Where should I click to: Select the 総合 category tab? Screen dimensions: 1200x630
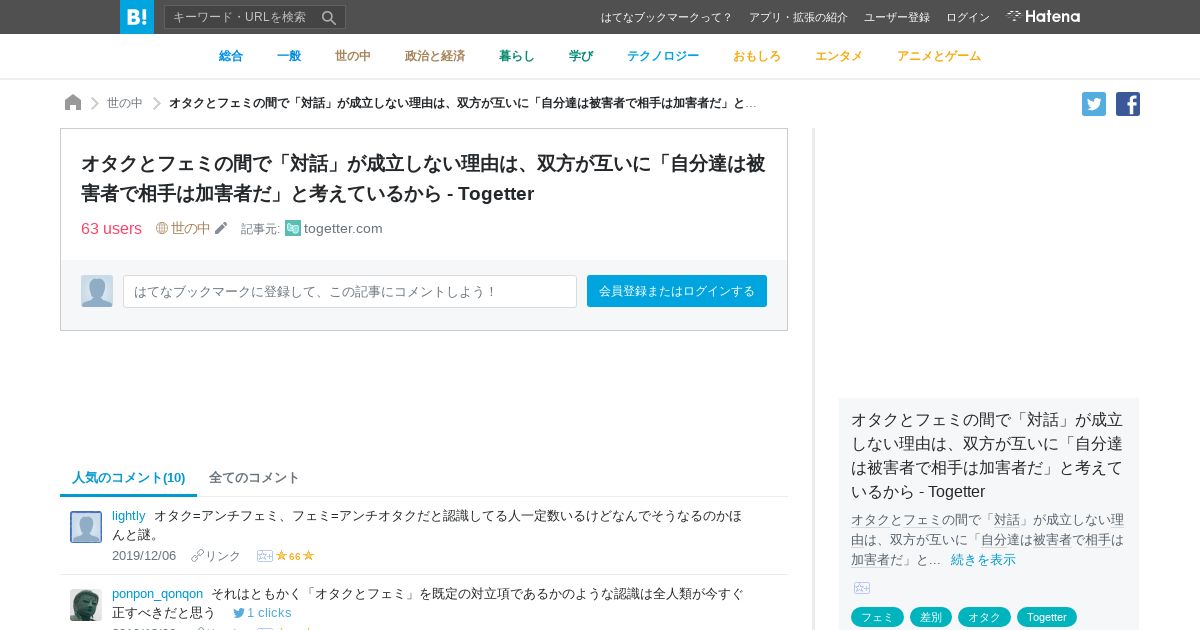[x=231, y=56]
